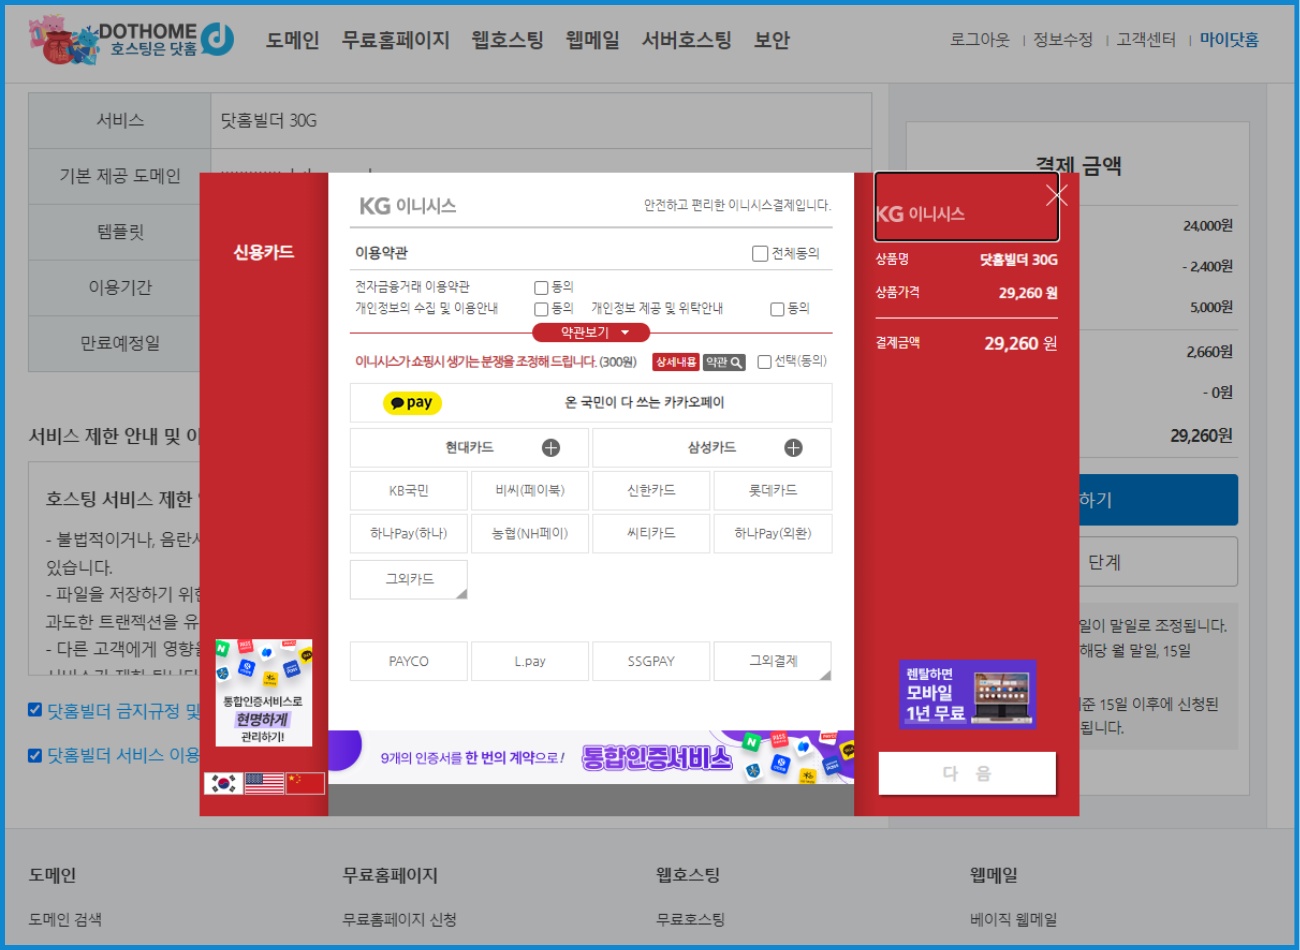Screen dimensions: 1300x950
Task: Open the DOTHOME logo home page
Action: (x=132, y=40)
